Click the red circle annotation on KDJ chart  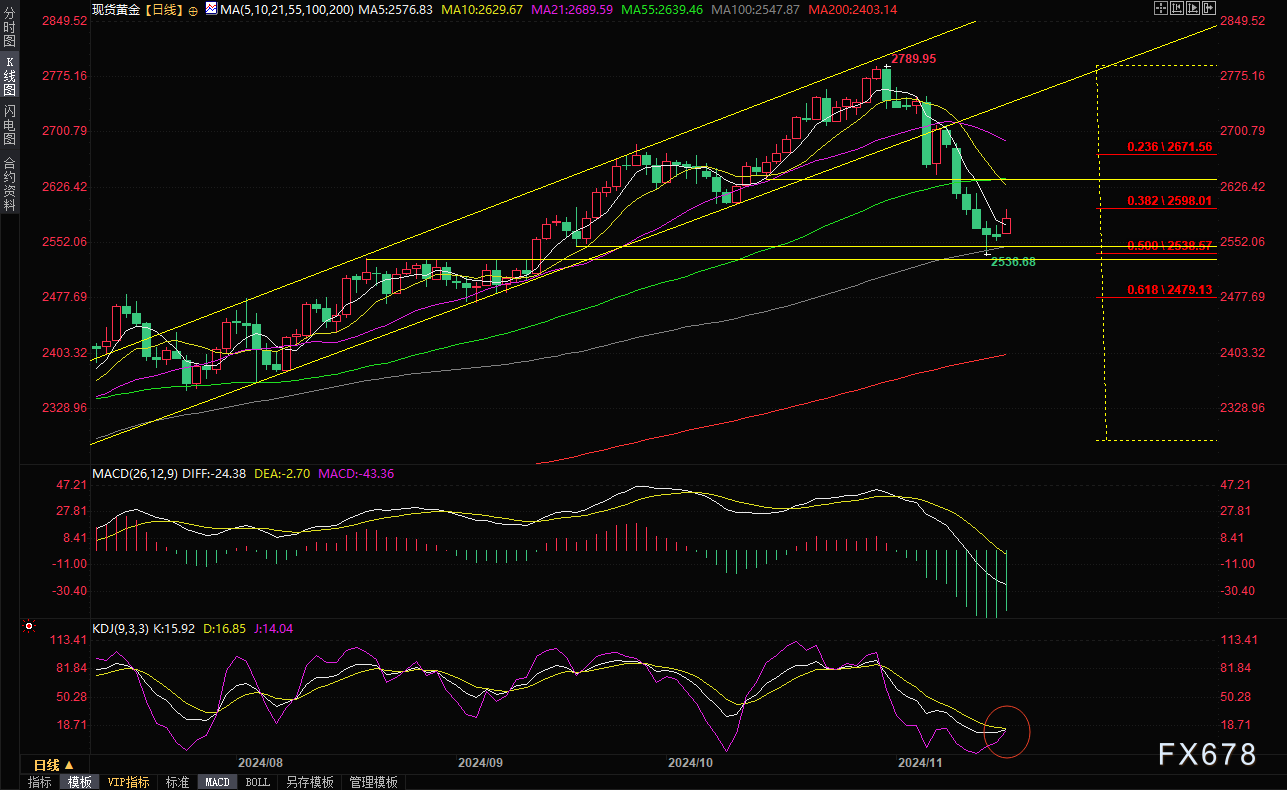pyautogui.click(x=1007, y=730)
